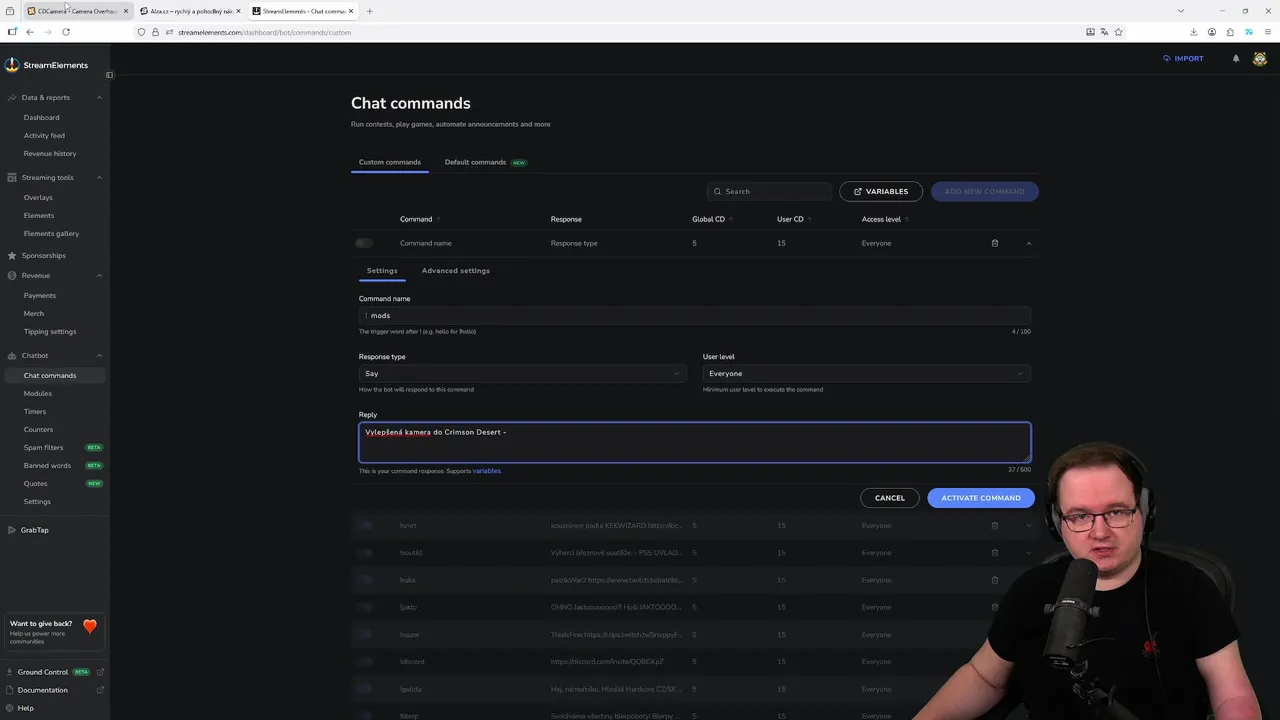This screenshot has height=720, width=1280.
Task: Click trash icon on the !smrt row
Action: pyautogui.click(x=995, y=525)
